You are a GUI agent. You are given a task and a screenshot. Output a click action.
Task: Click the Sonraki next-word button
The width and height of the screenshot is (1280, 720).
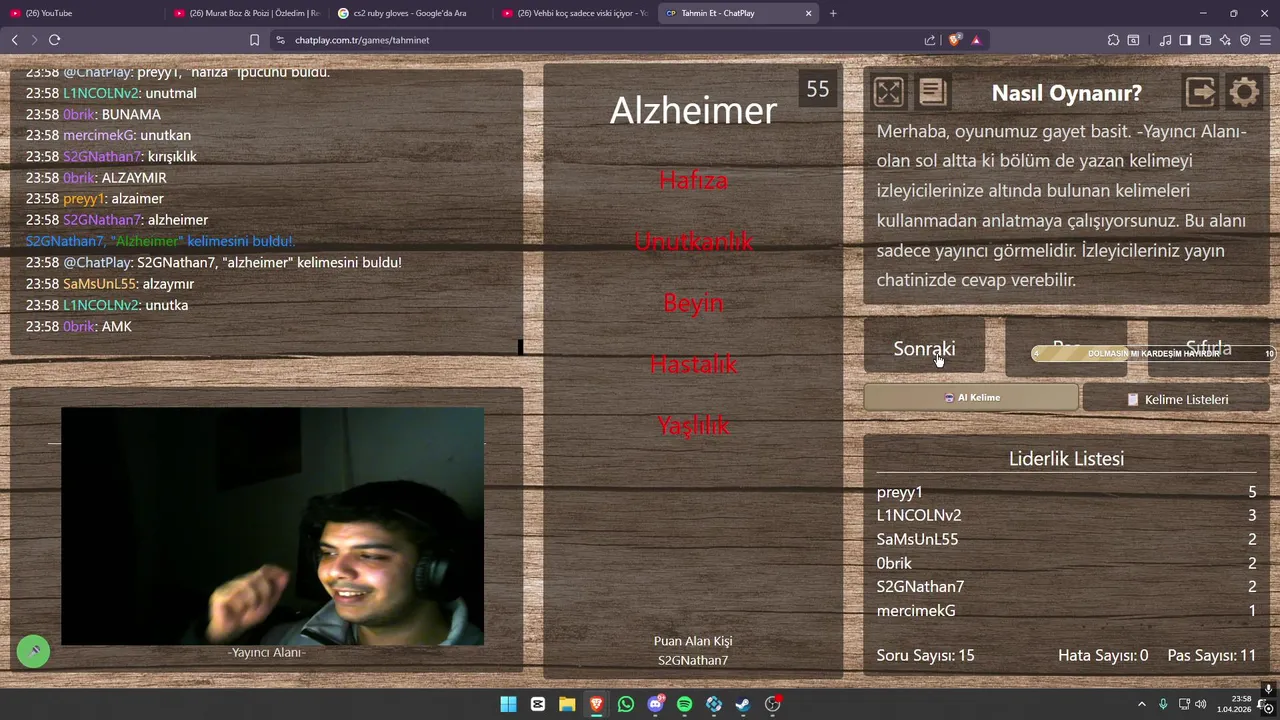[x=924, y=348]
